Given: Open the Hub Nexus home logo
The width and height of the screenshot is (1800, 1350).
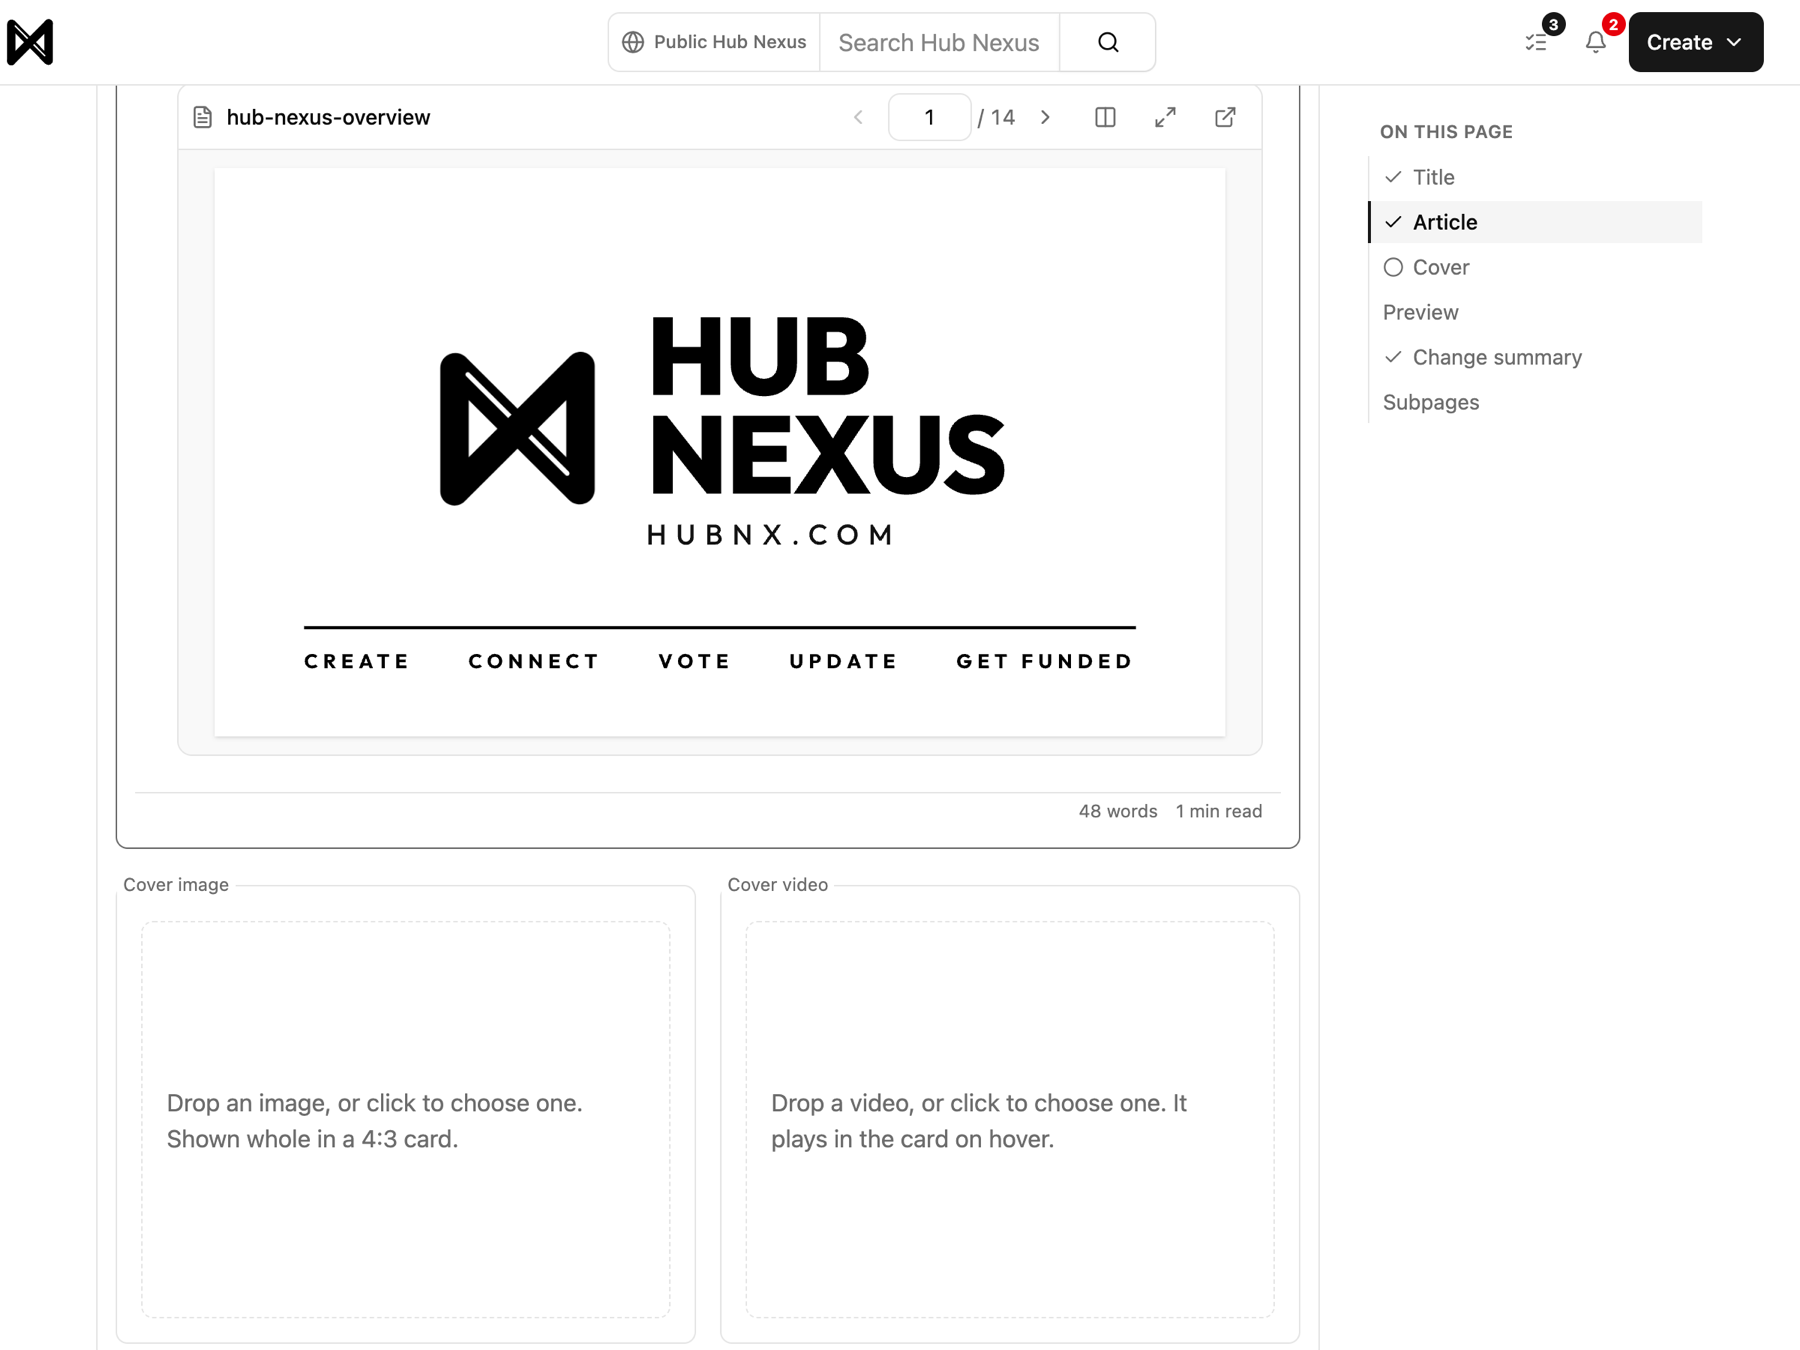Looking at the screenshot, I should tap(30, 42).
